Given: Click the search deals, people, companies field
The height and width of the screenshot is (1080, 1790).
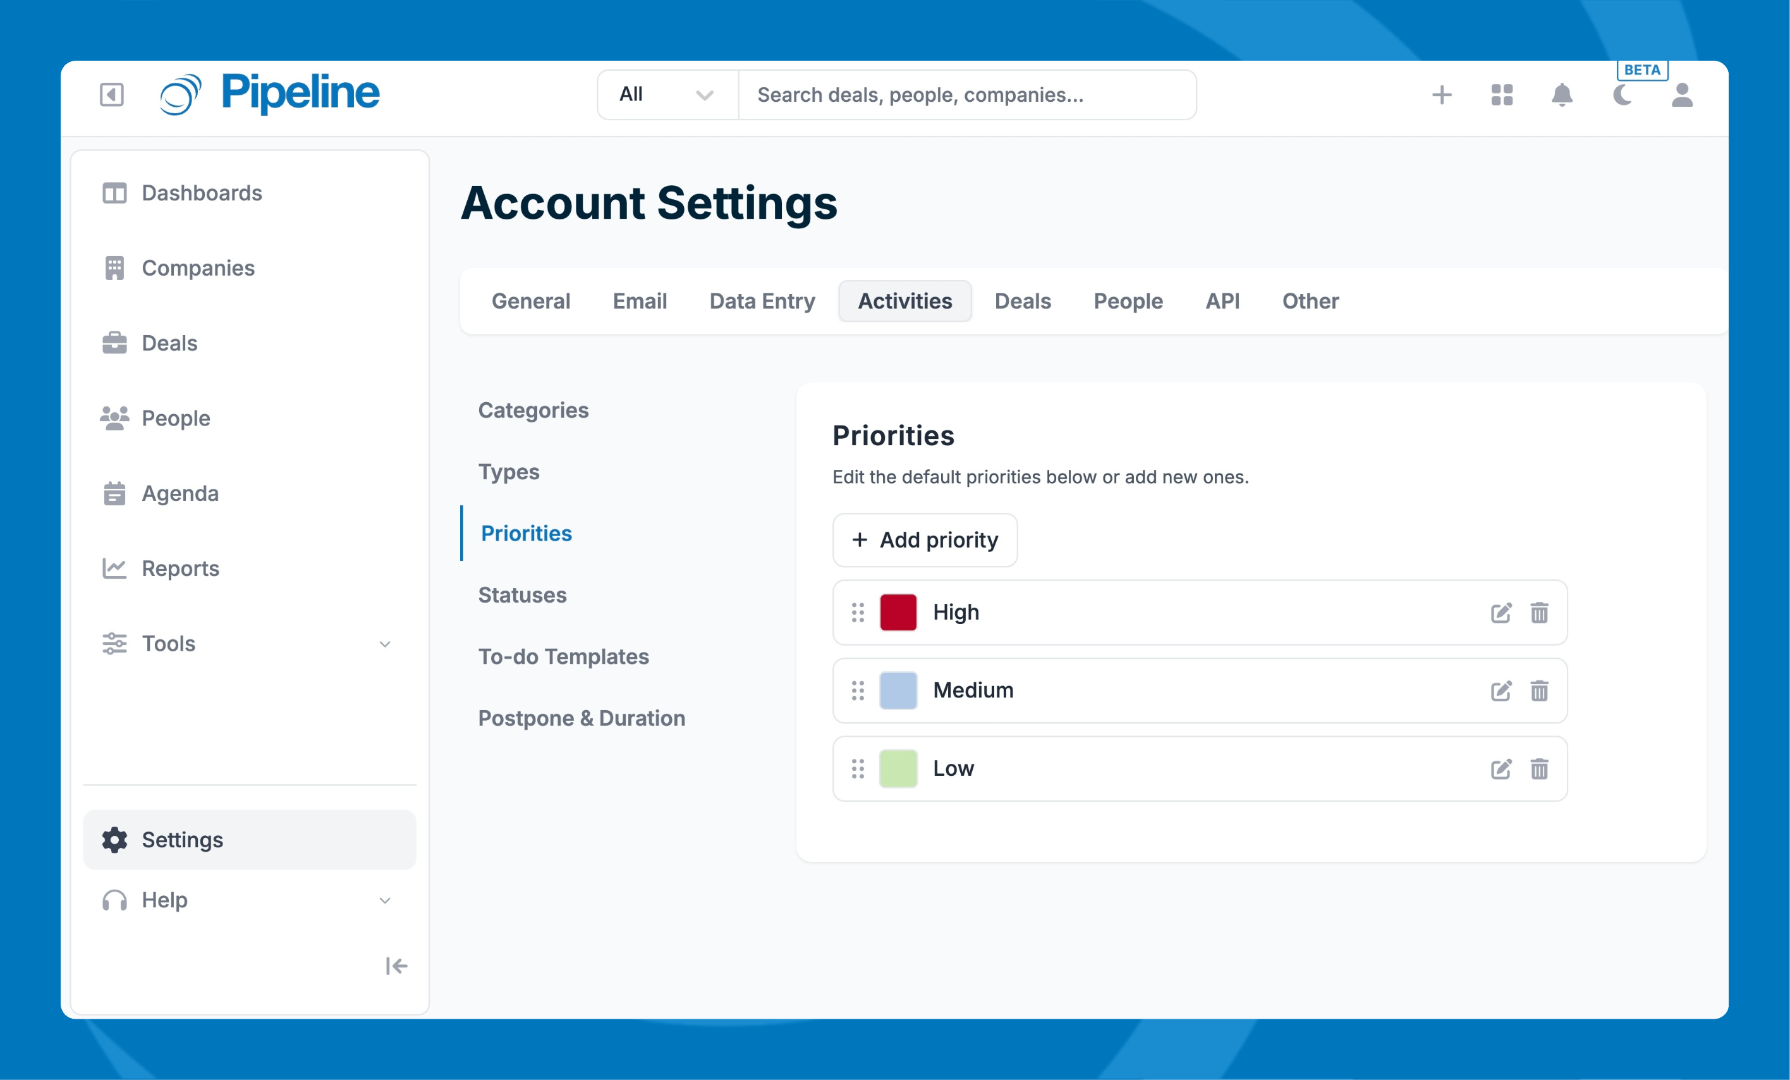Looking at the screenshot, I should coord(966,95).
